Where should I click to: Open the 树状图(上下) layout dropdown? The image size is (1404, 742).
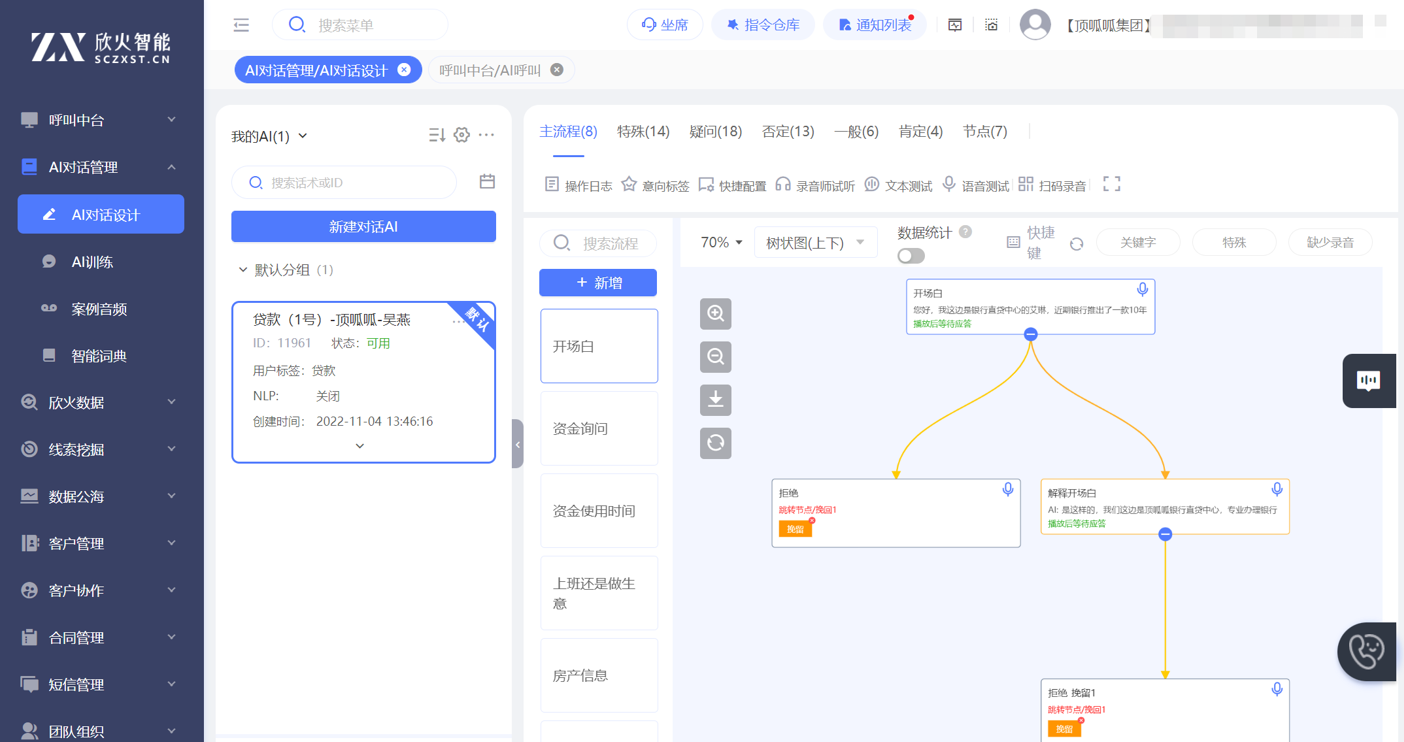[815, 242]
